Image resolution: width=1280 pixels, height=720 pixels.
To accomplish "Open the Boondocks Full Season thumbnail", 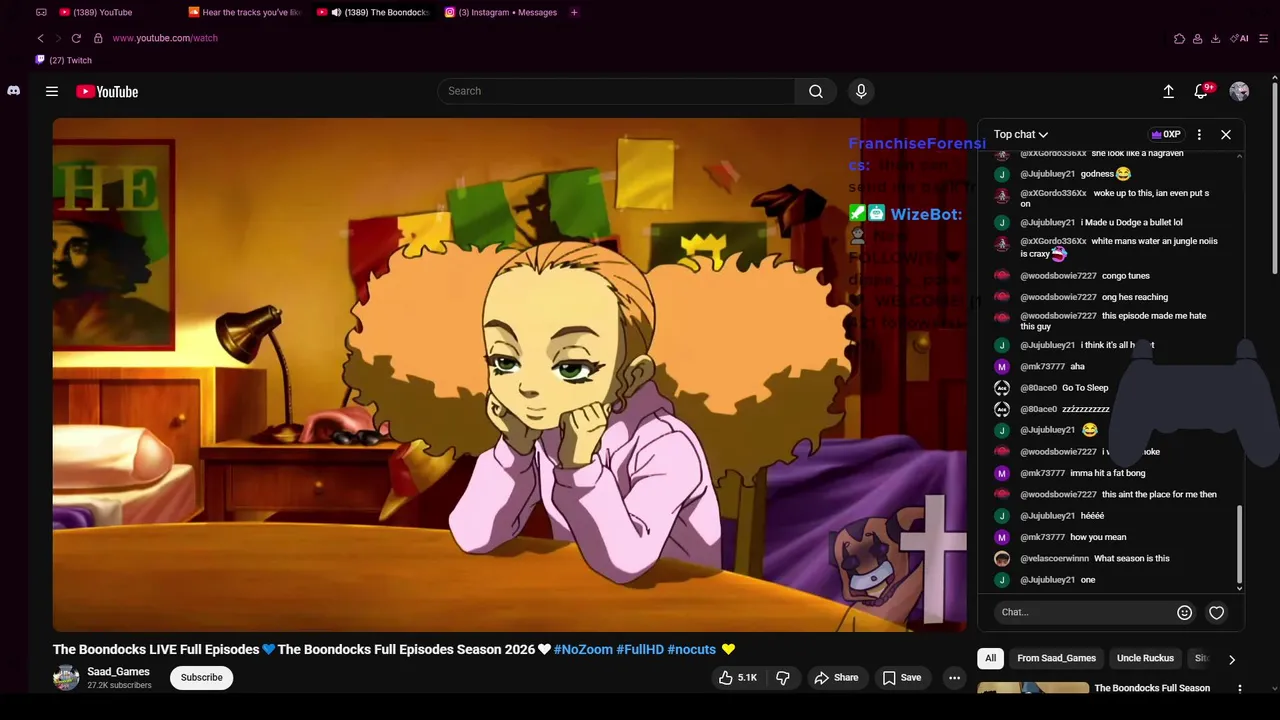I will (x=1033, y=688).
